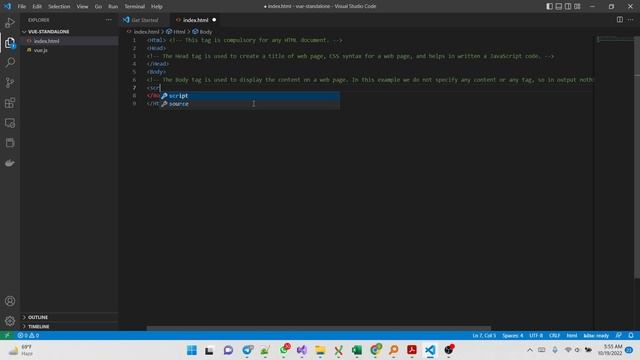Toggle primary side bar layout icon

pos(549,6)
